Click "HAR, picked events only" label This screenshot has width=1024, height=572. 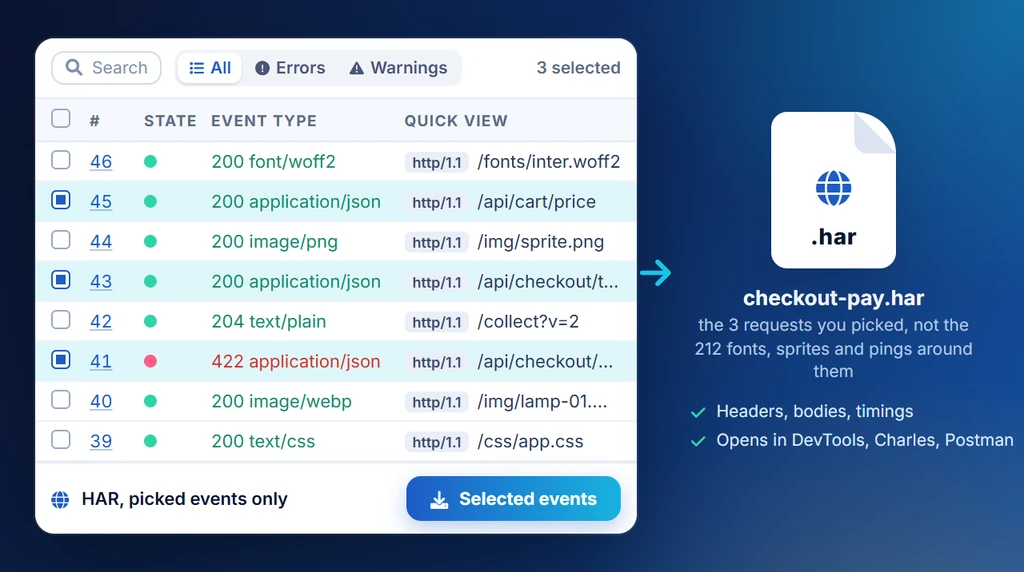pyautogui.click(x=184, y=499)
